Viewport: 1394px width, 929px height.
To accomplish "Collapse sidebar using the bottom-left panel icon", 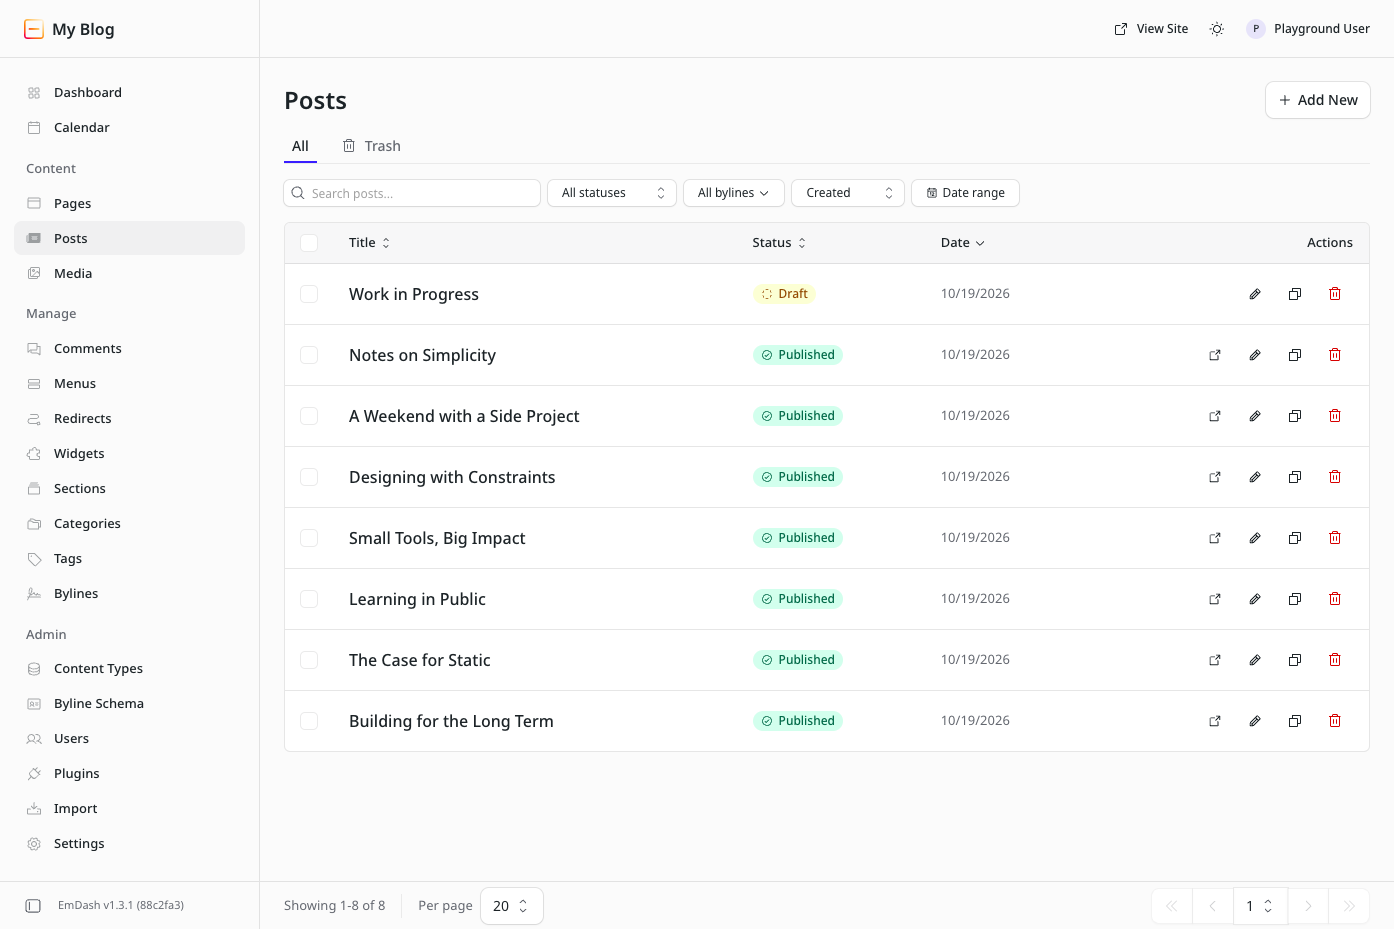I will (x=33, y=906).
